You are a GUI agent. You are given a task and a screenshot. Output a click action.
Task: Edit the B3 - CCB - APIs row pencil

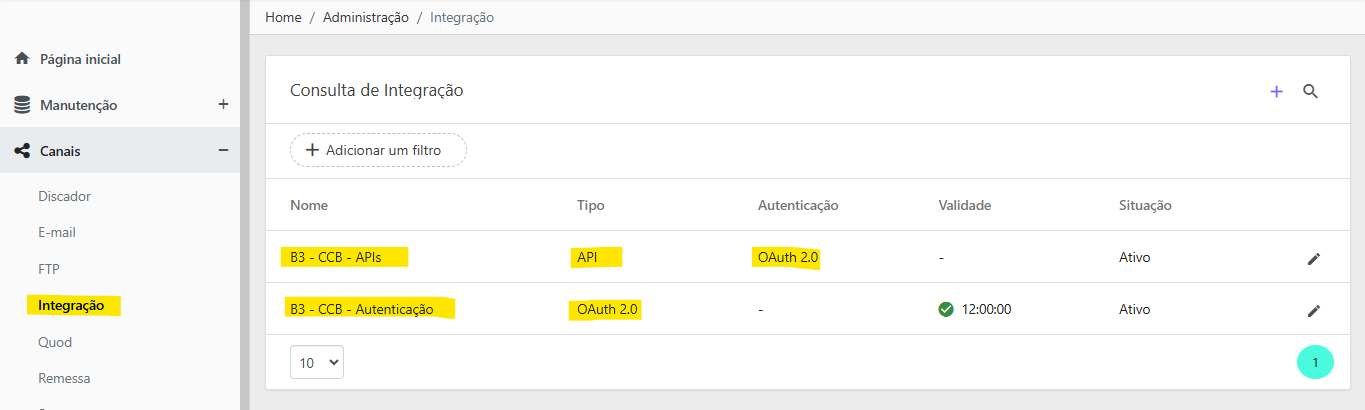pos(1314,258)
